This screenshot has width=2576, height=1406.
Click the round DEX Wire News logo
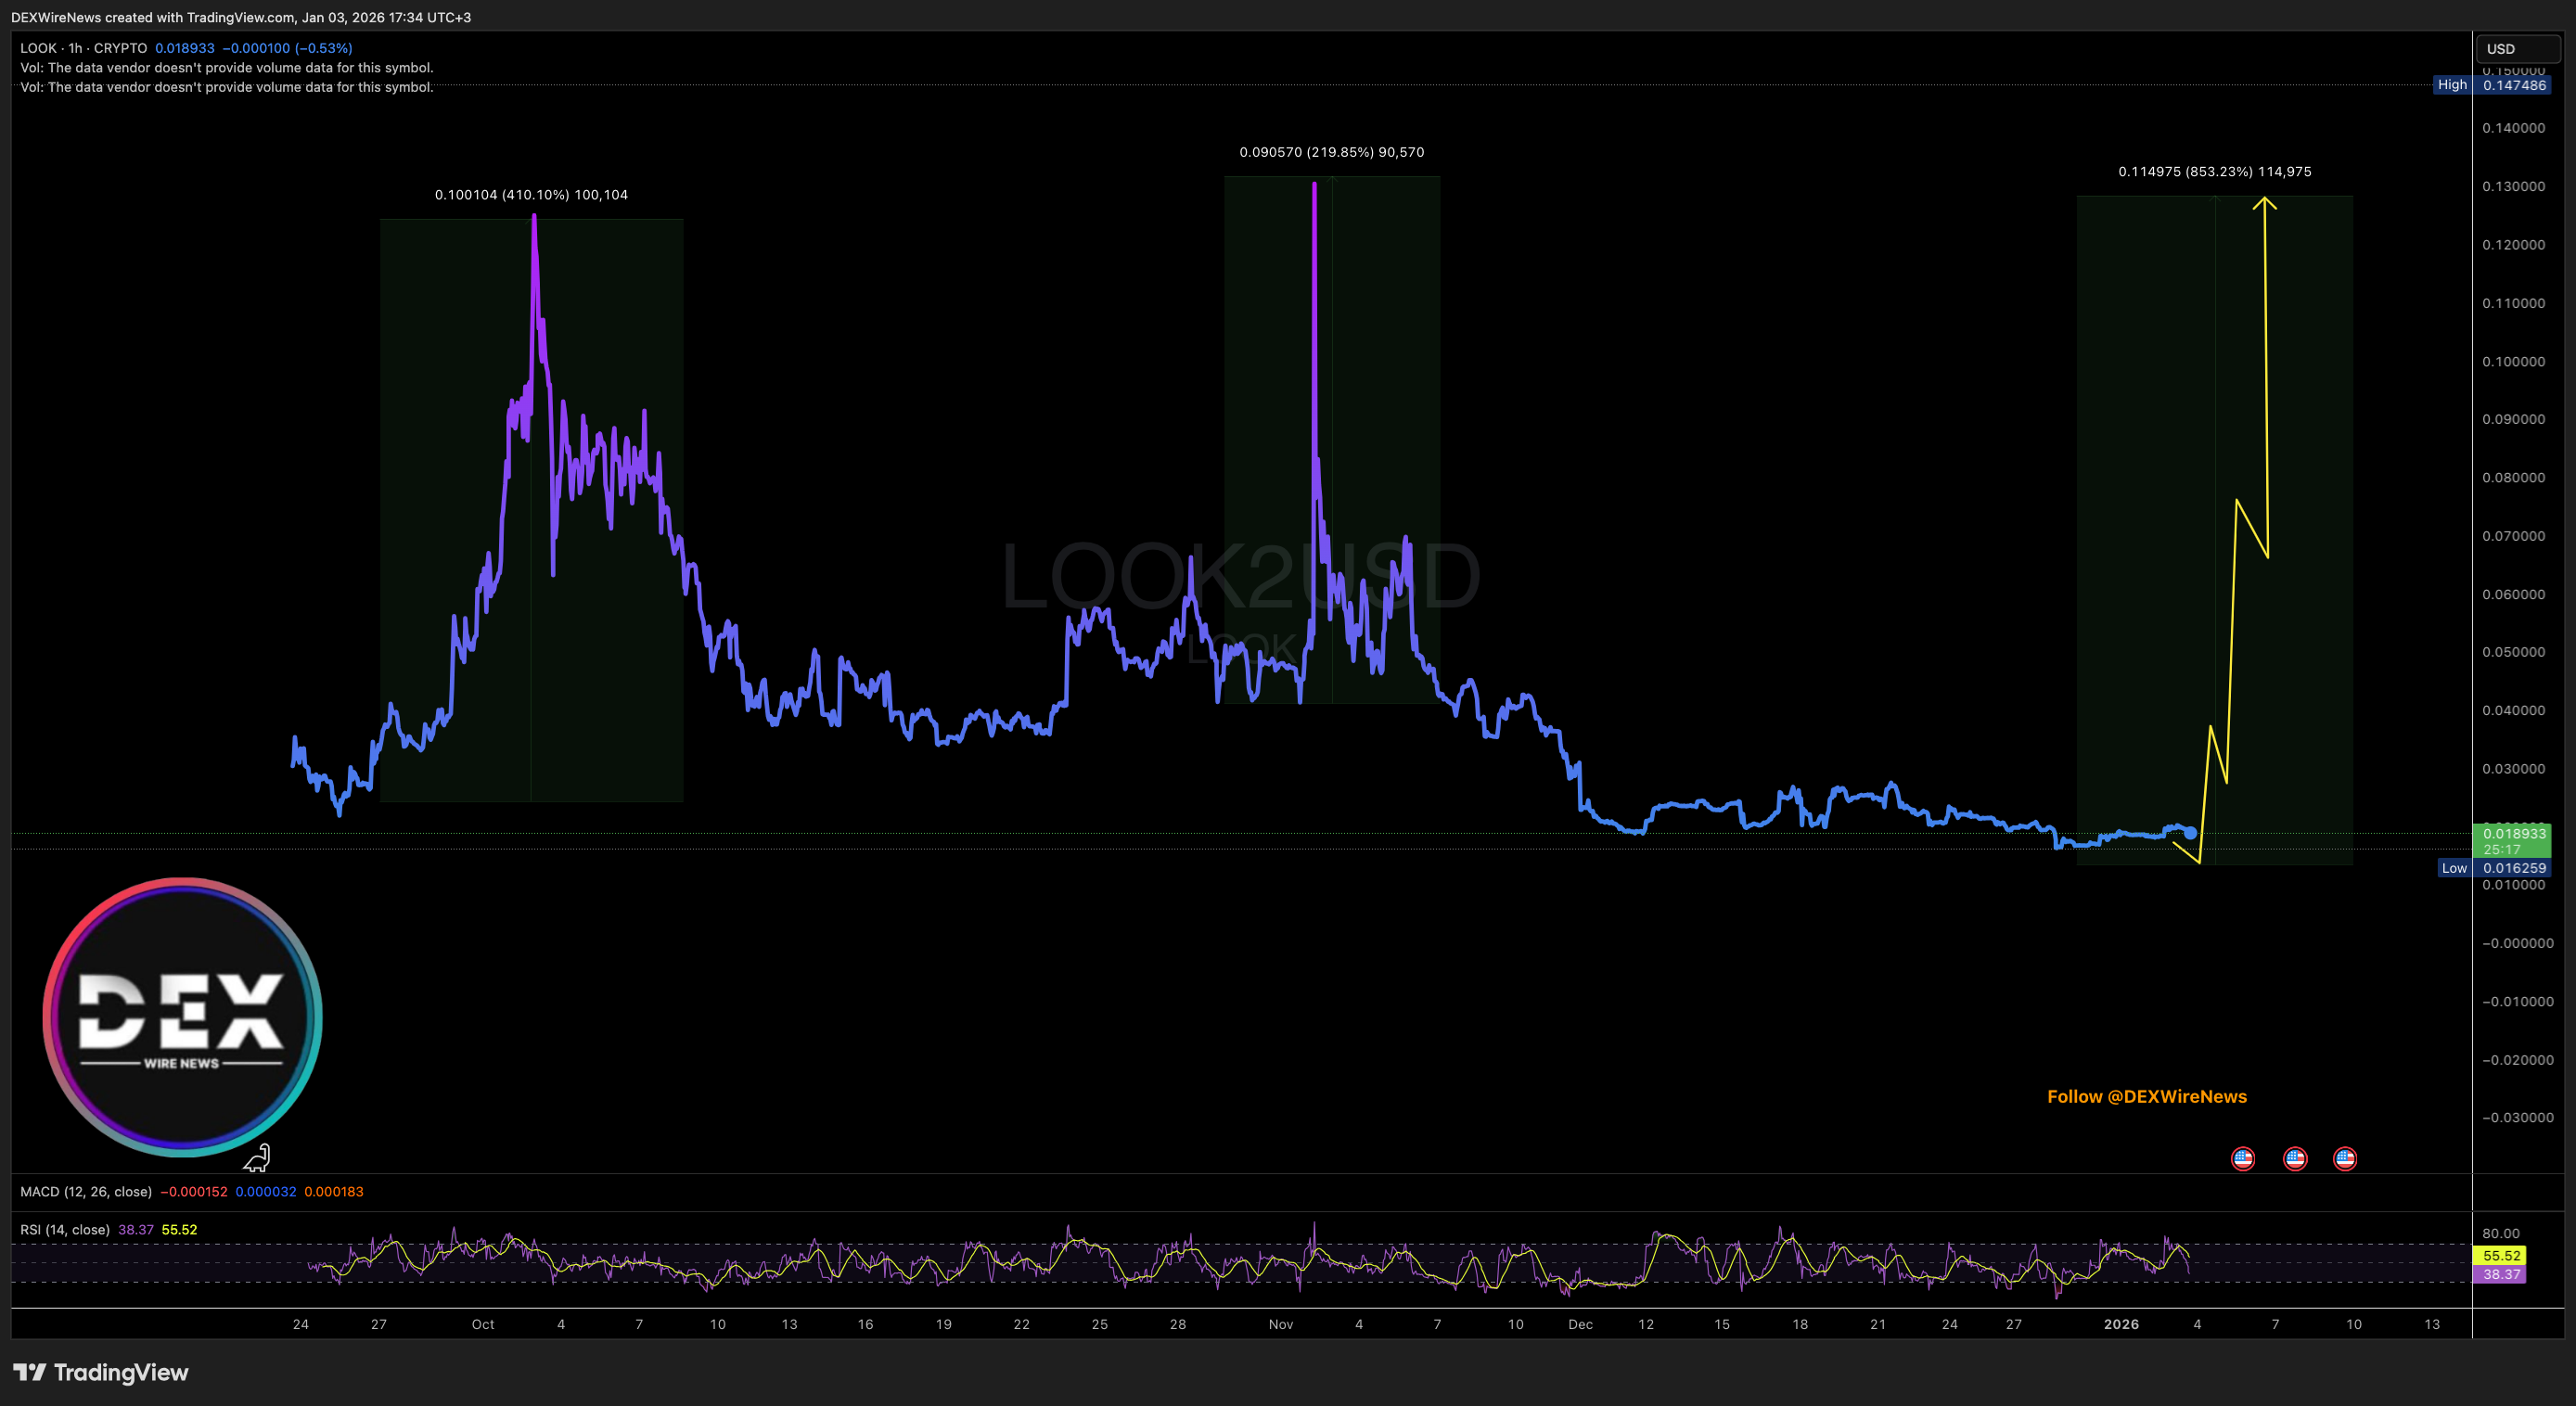pos(182,1017)
